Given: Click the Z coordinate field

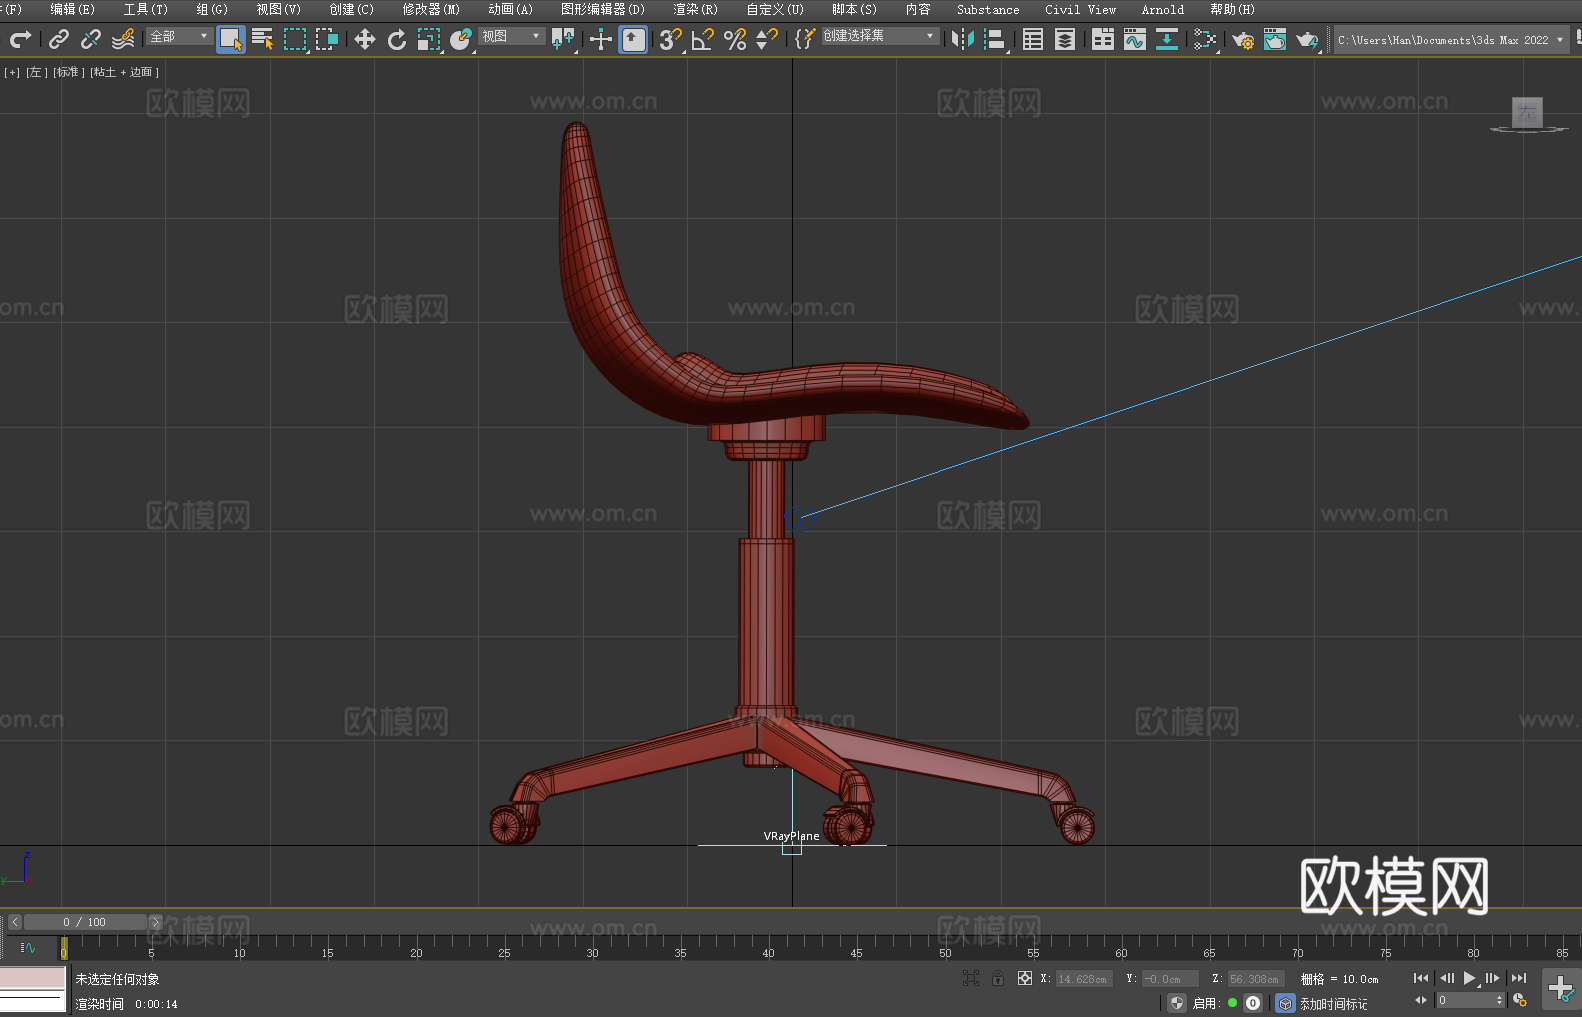Looking at the screenshot, I should 1255,979.
